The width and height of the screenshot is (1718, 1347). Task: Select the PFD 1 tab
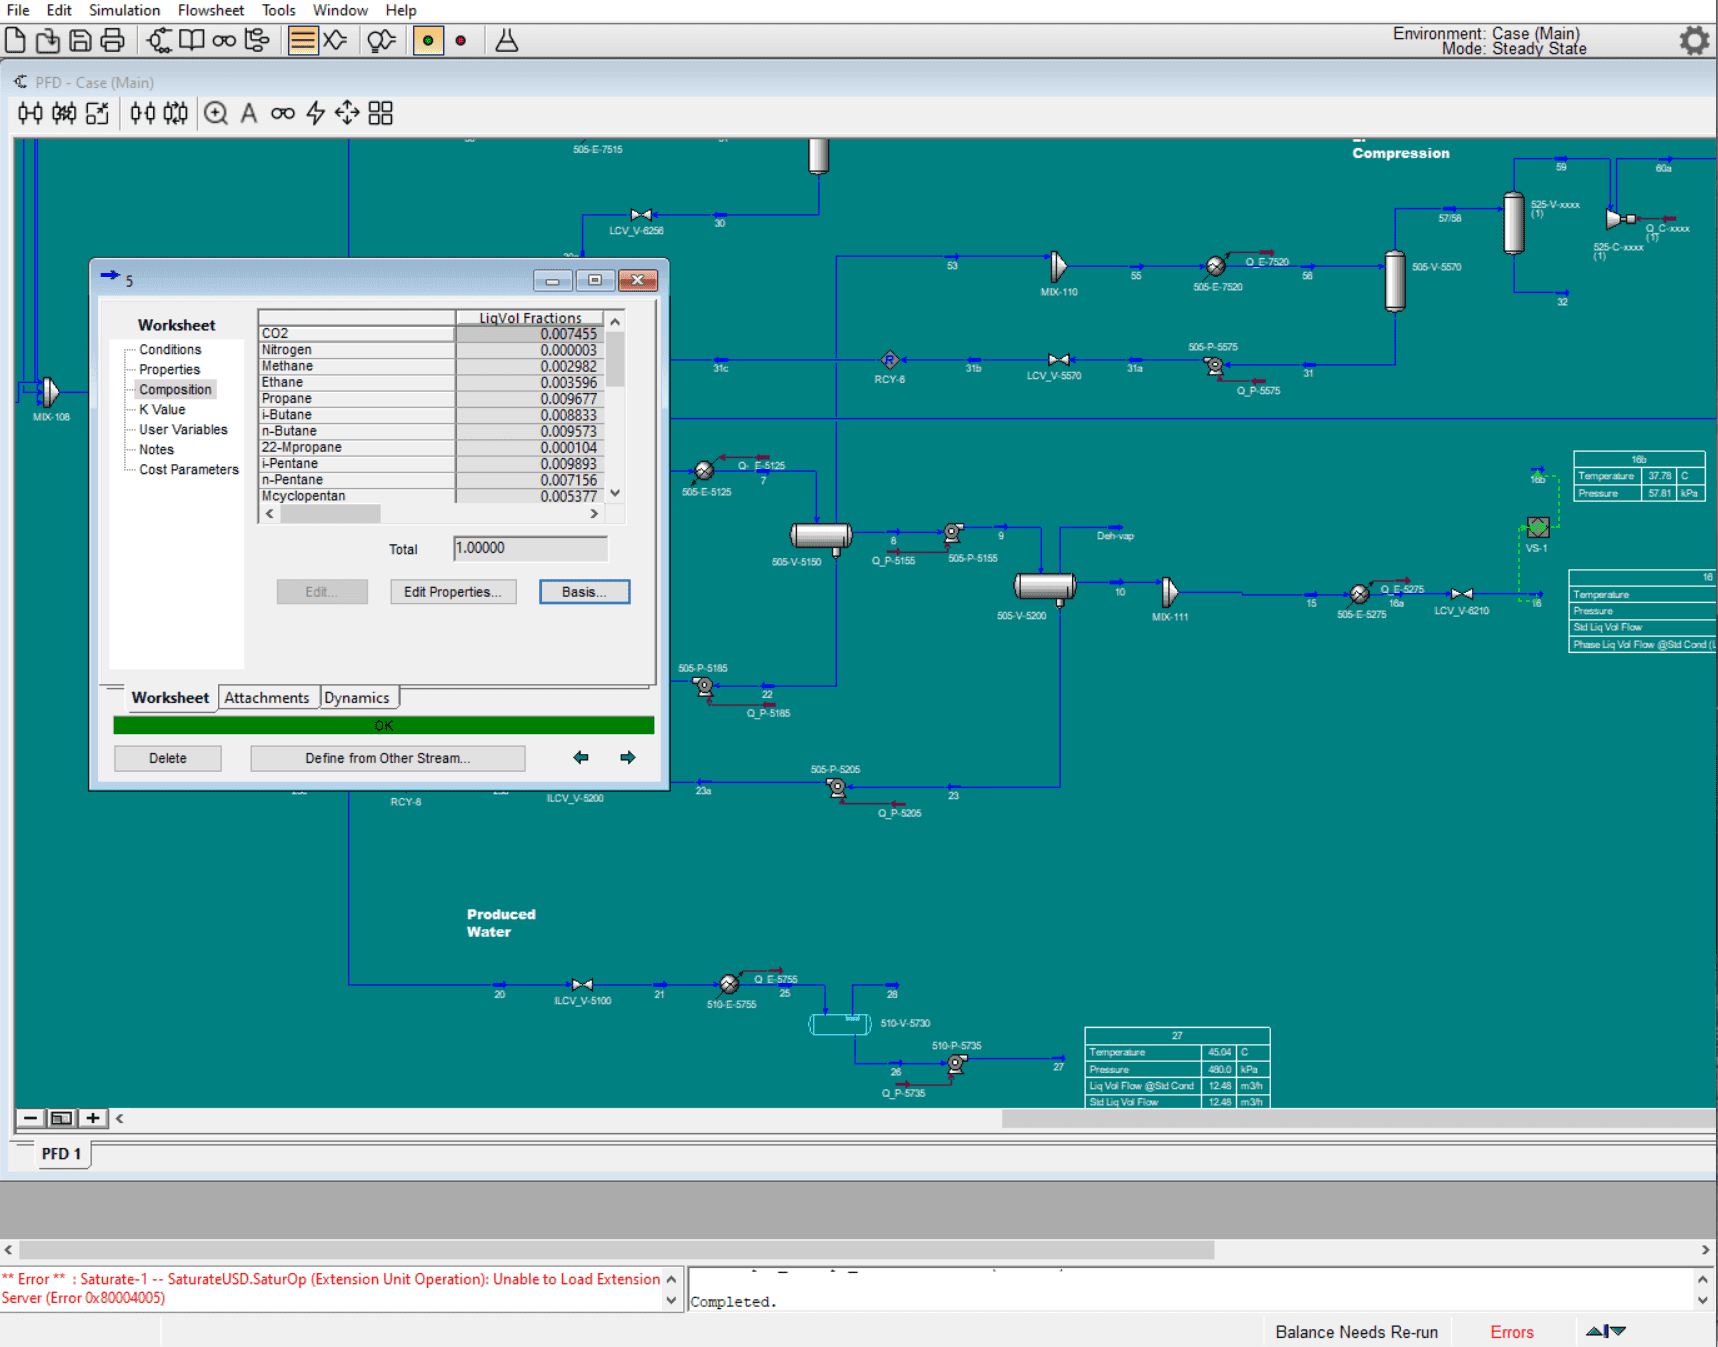[x=62, y=1154]
